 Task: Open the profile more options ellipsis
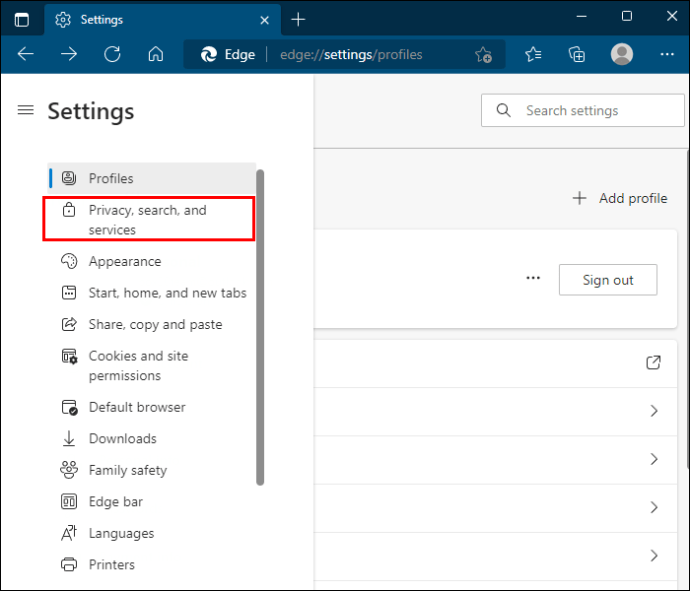pos(534,279)
